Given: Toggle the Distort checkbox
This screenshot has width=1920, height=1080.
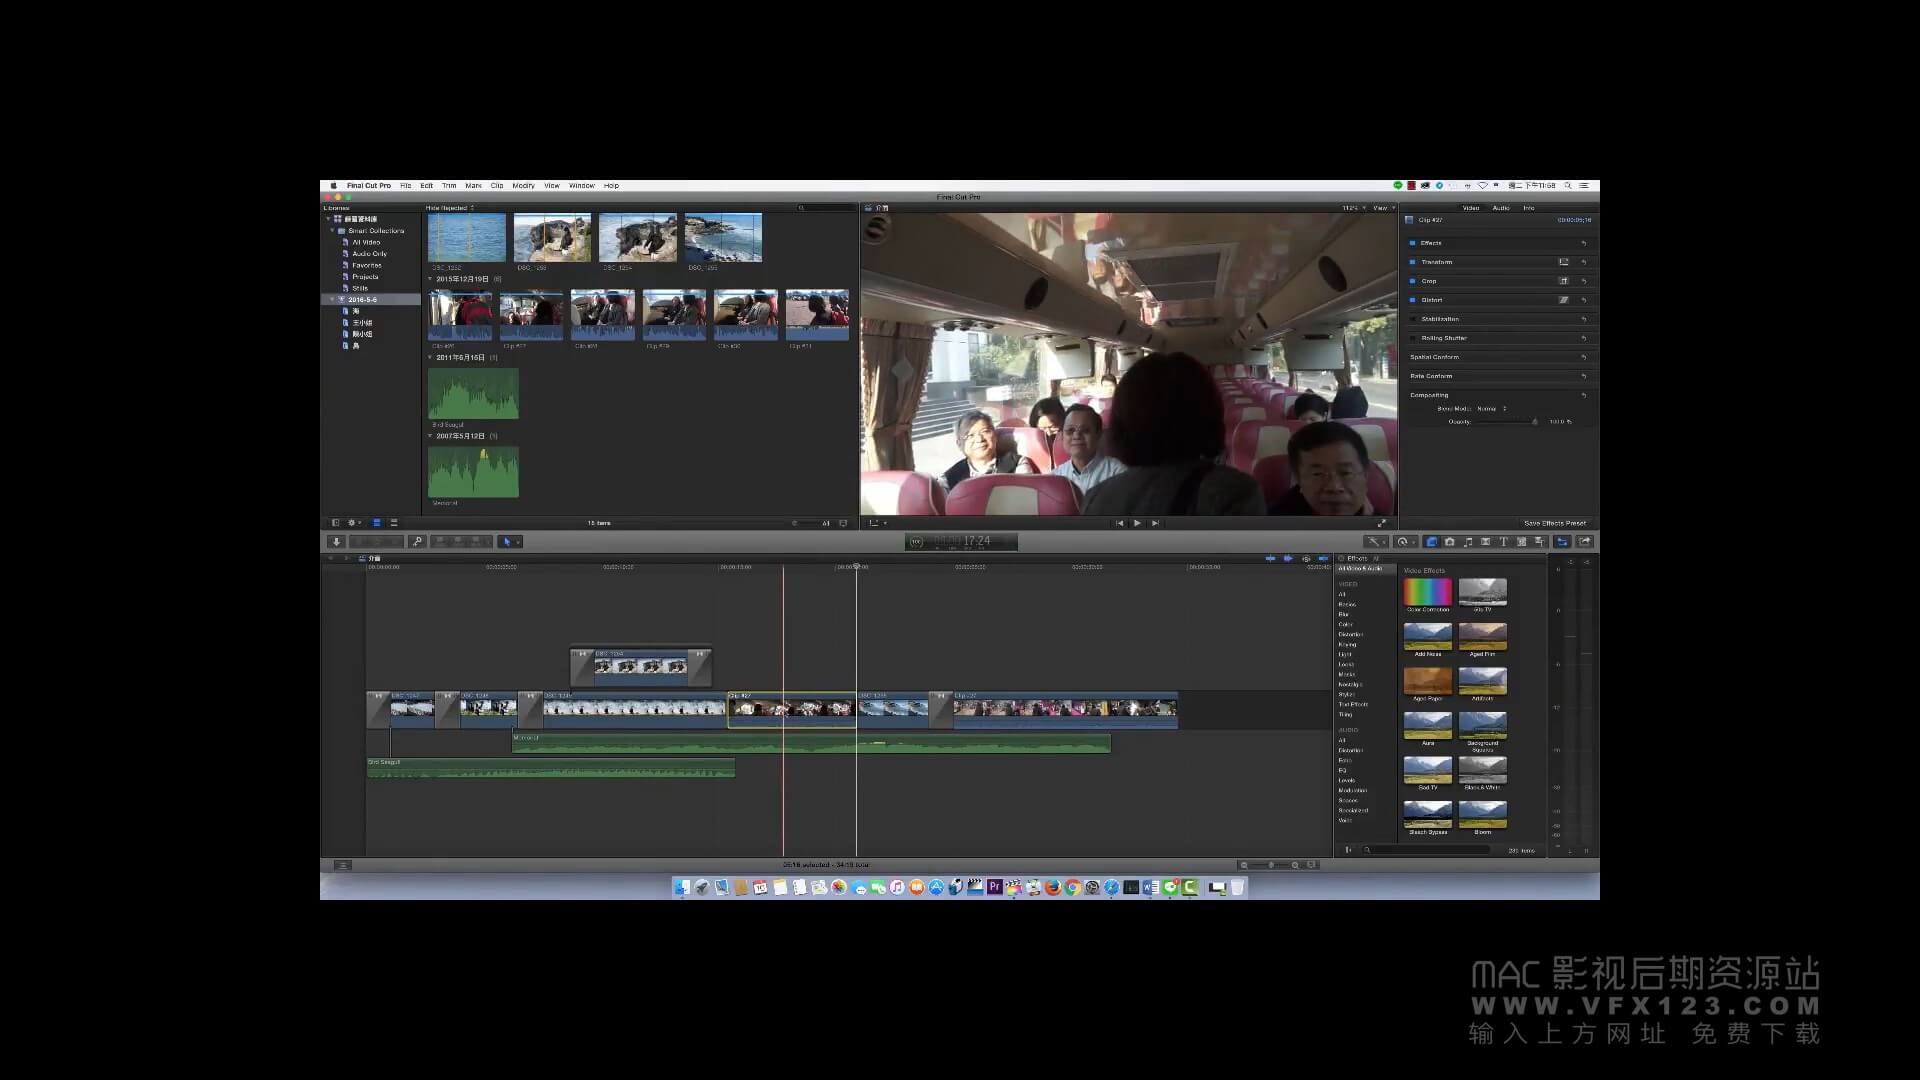Looking at the screenshot, I should [x=1412, y=300].
